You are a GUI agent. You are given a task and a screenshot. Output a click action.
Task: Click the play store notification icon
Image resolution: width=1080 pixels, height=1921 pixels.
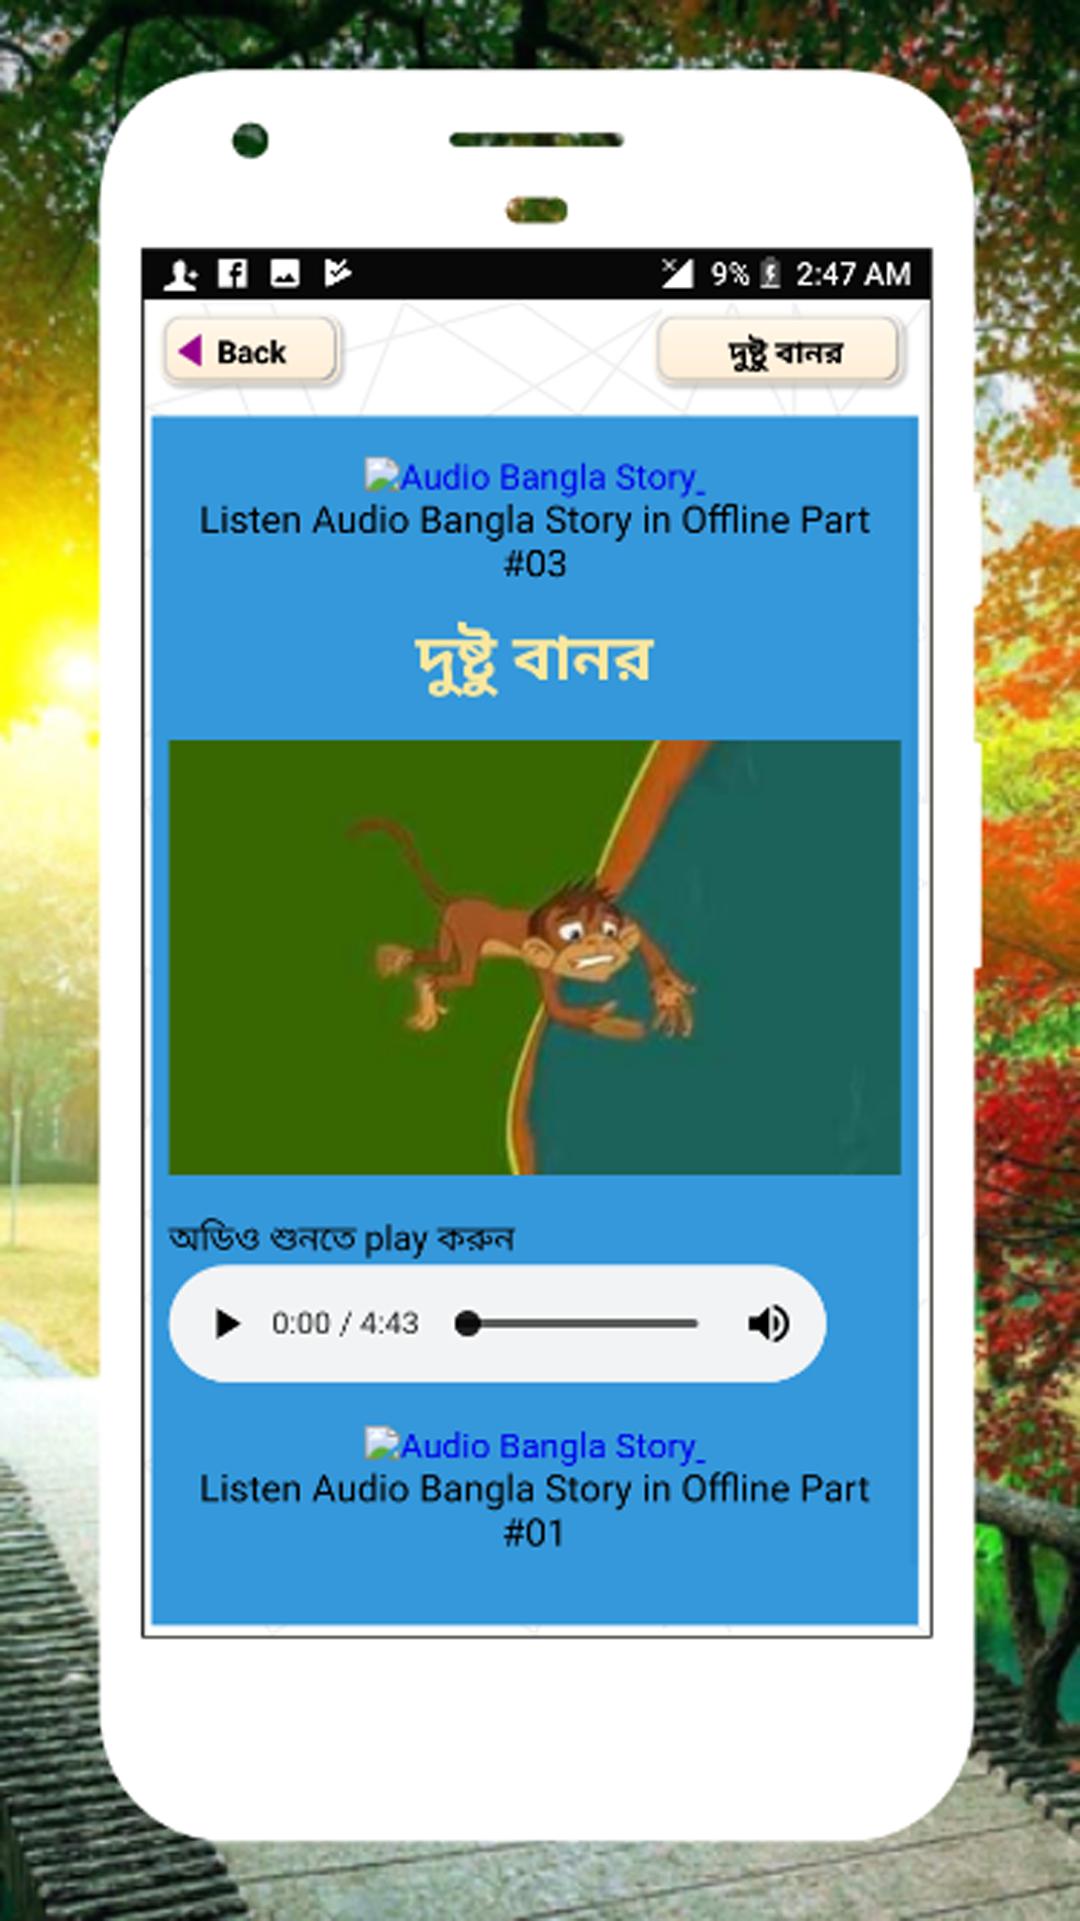coord(338,272)
